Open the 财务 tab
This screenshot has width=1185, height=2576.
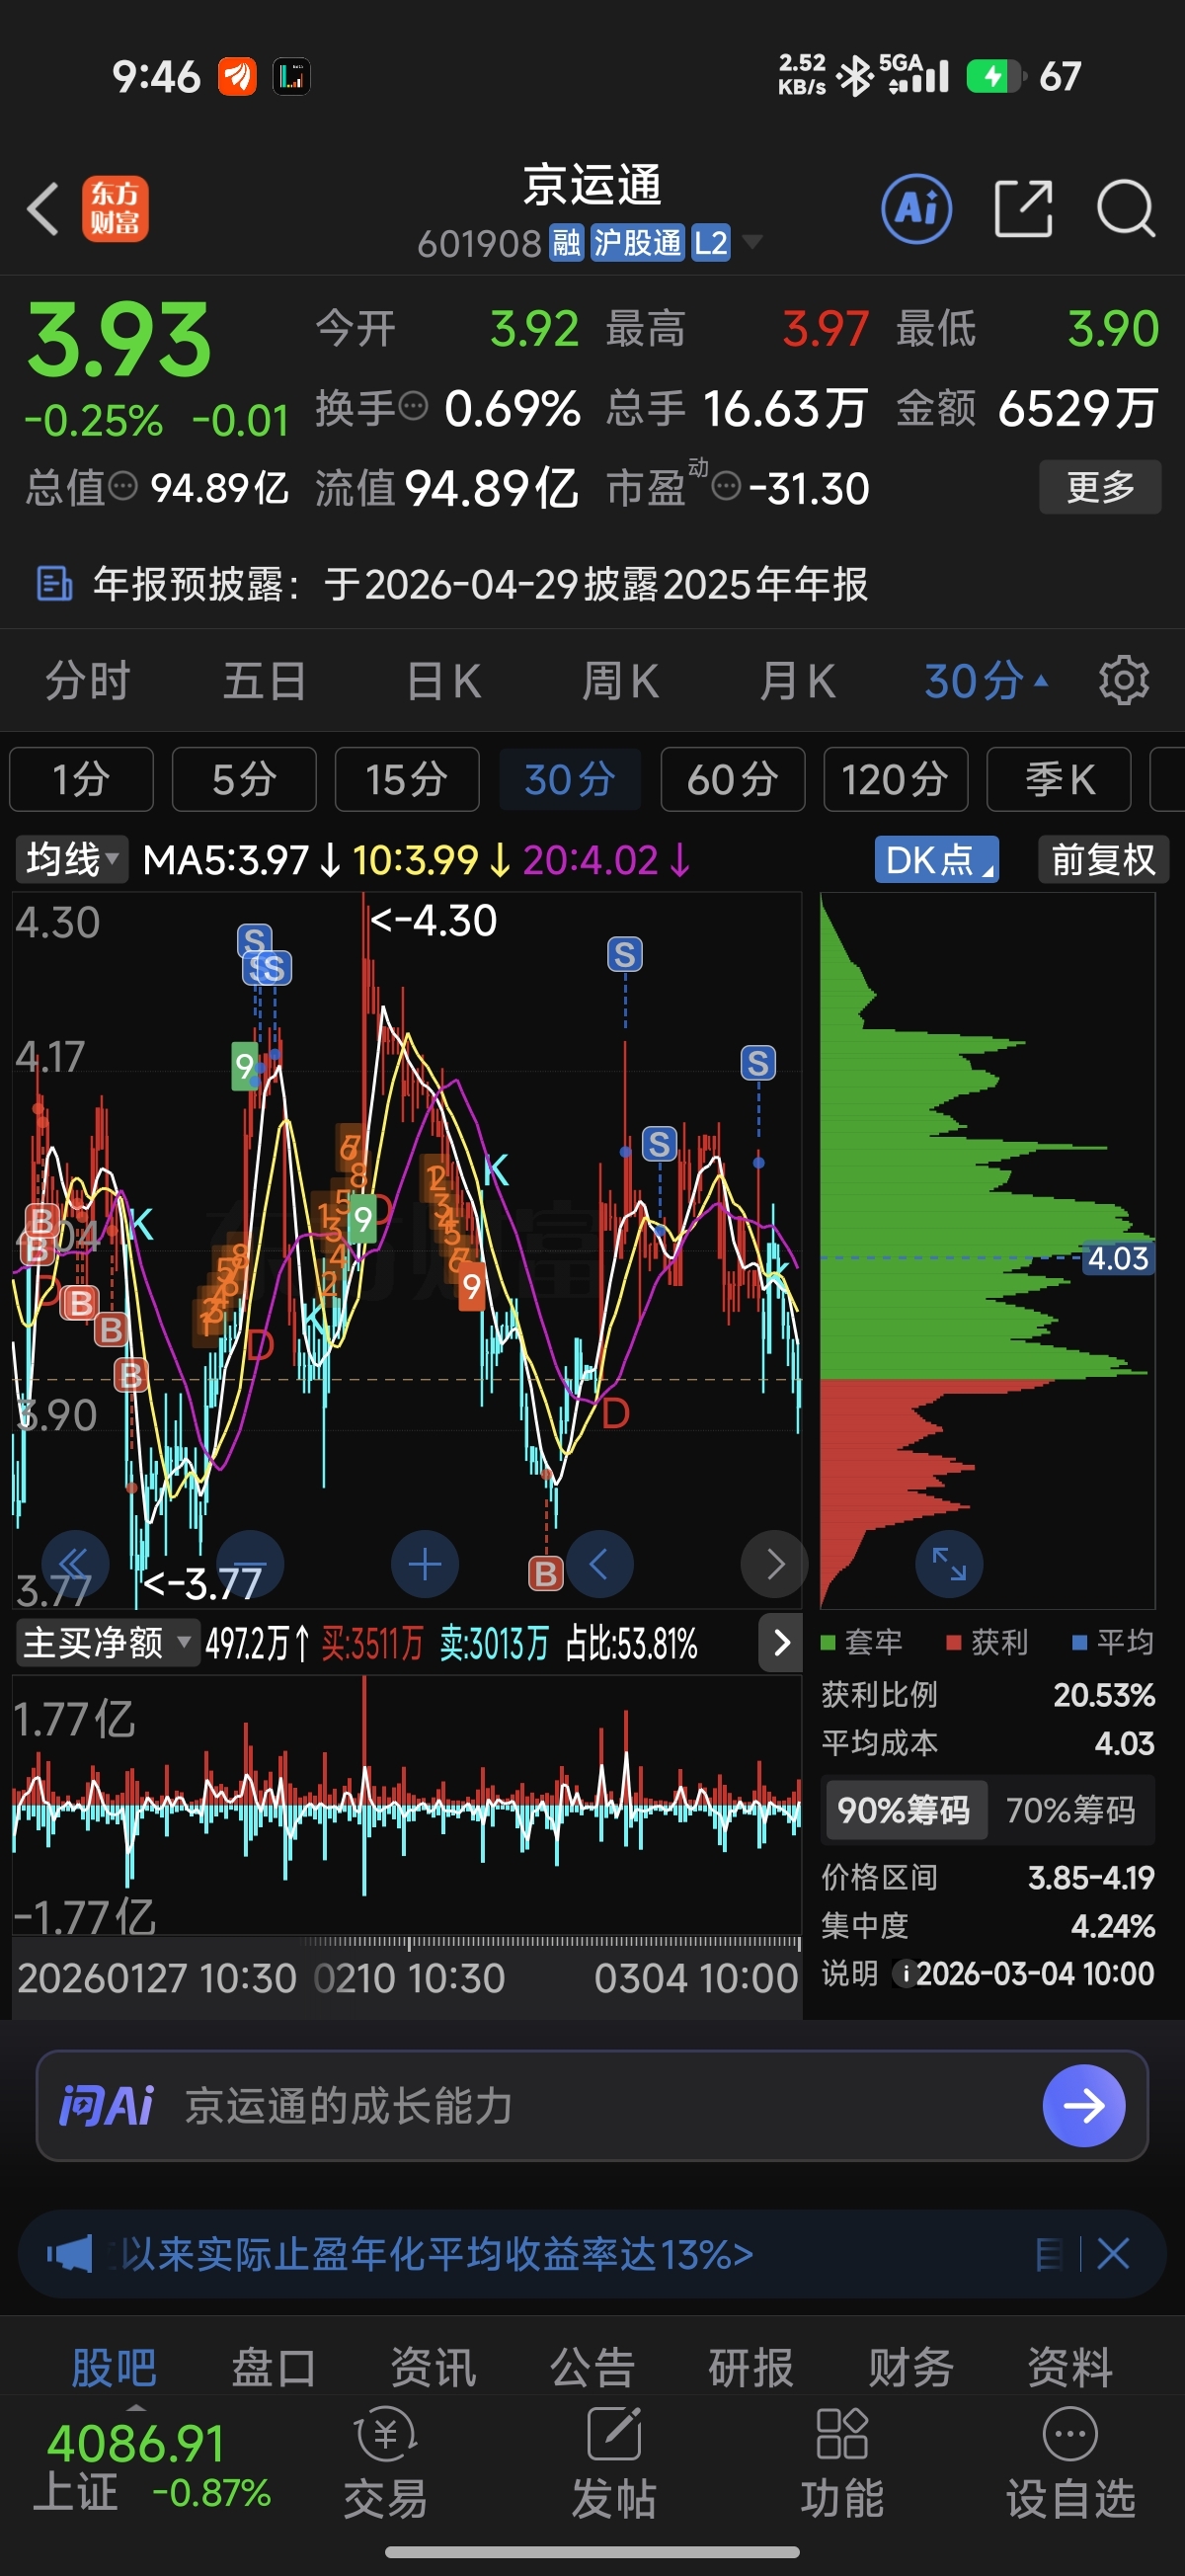tap(910, 2367)
